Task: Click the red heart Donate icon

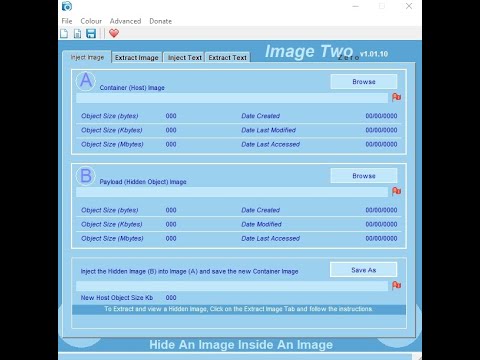Action: tap(114, 33)
